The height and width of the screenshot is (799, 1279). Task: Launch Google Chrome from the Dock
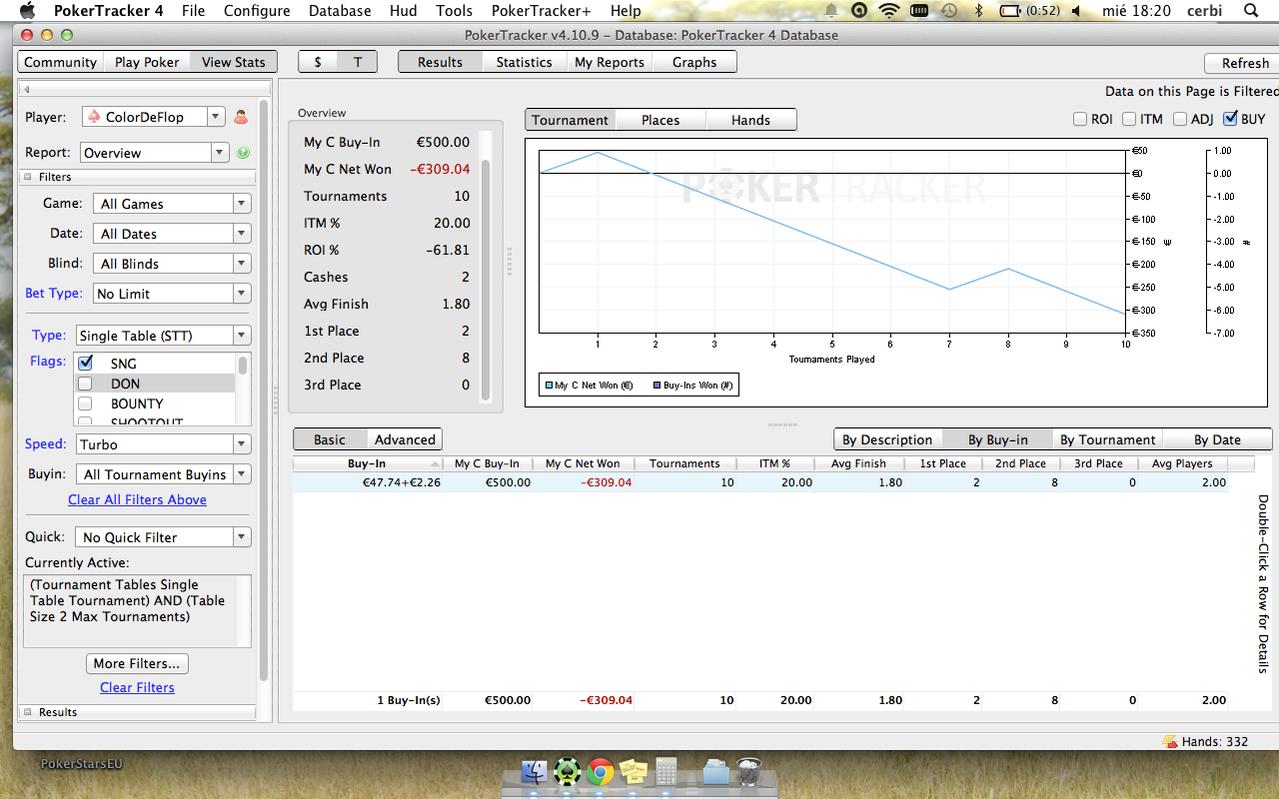[600, 771]
